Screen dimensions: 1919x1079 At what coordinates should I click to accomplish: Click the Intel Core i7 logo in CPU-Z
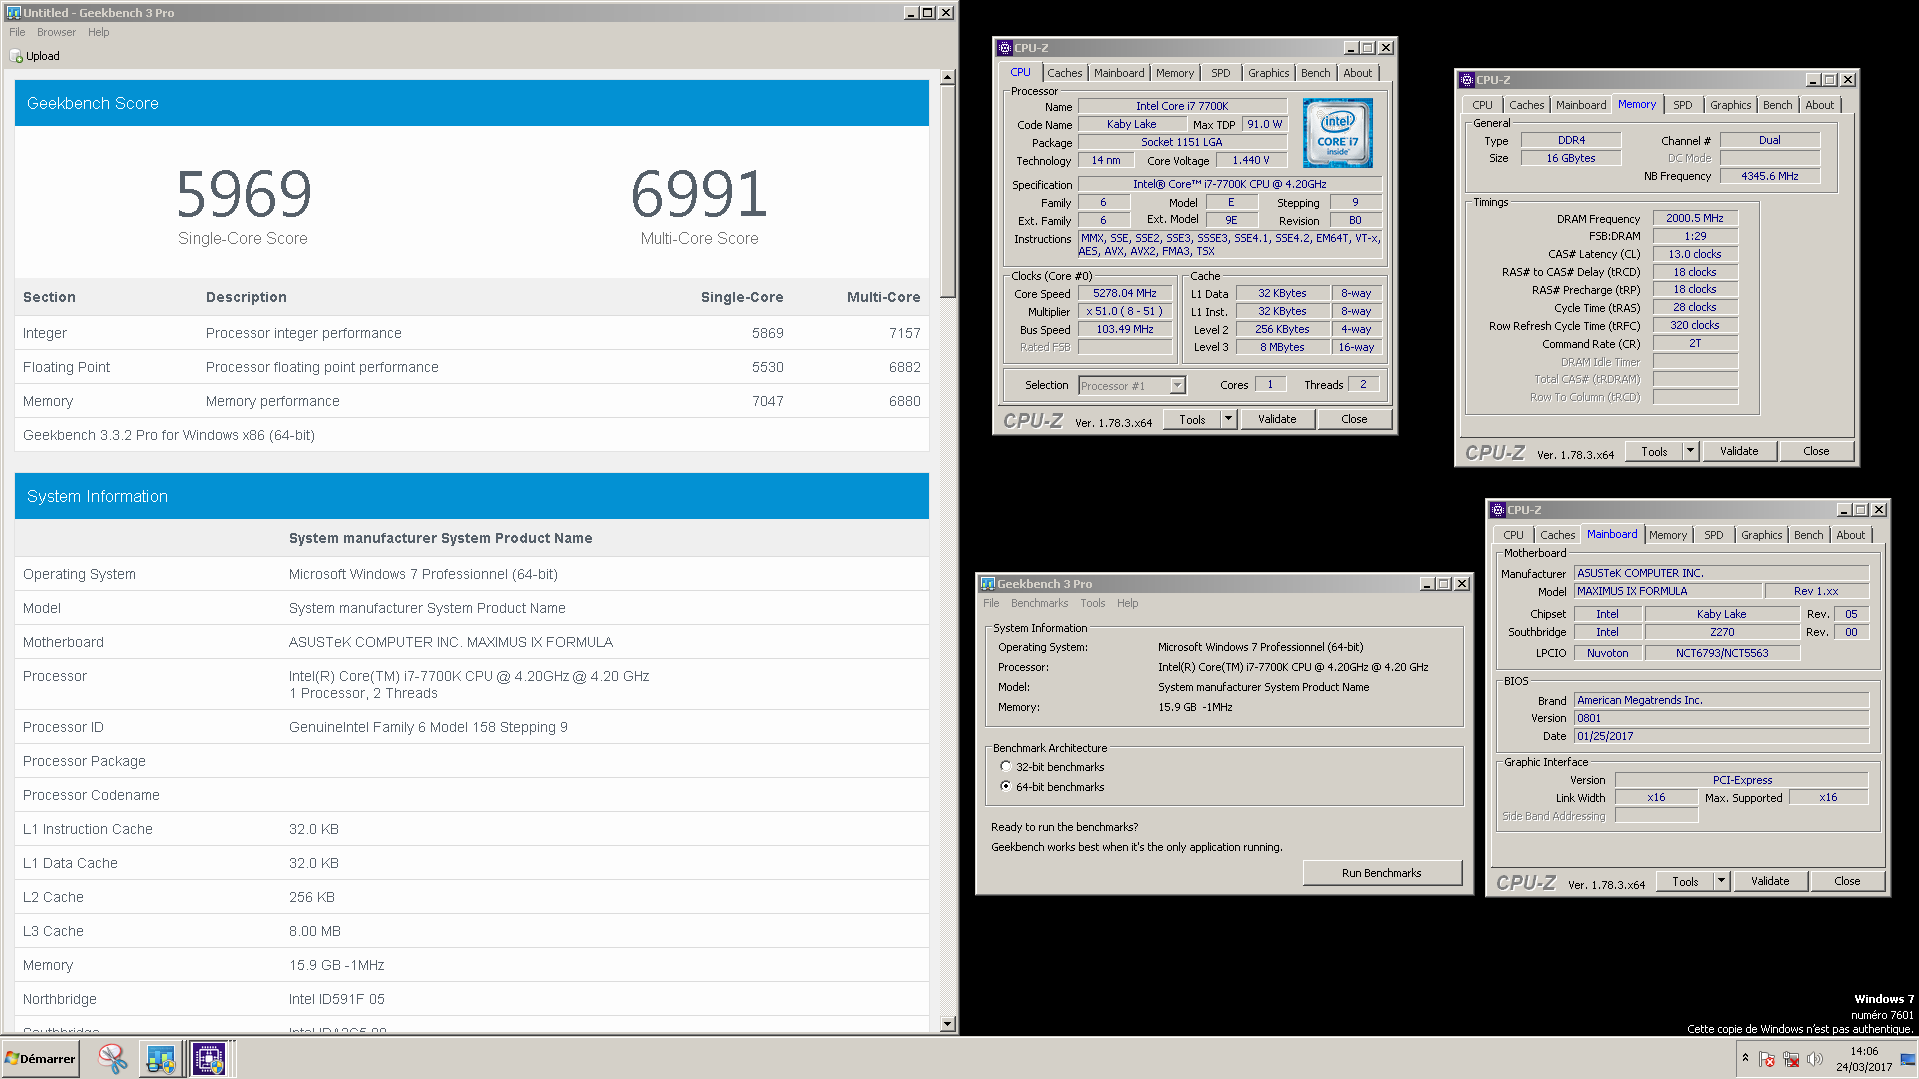click(1338, 133)
